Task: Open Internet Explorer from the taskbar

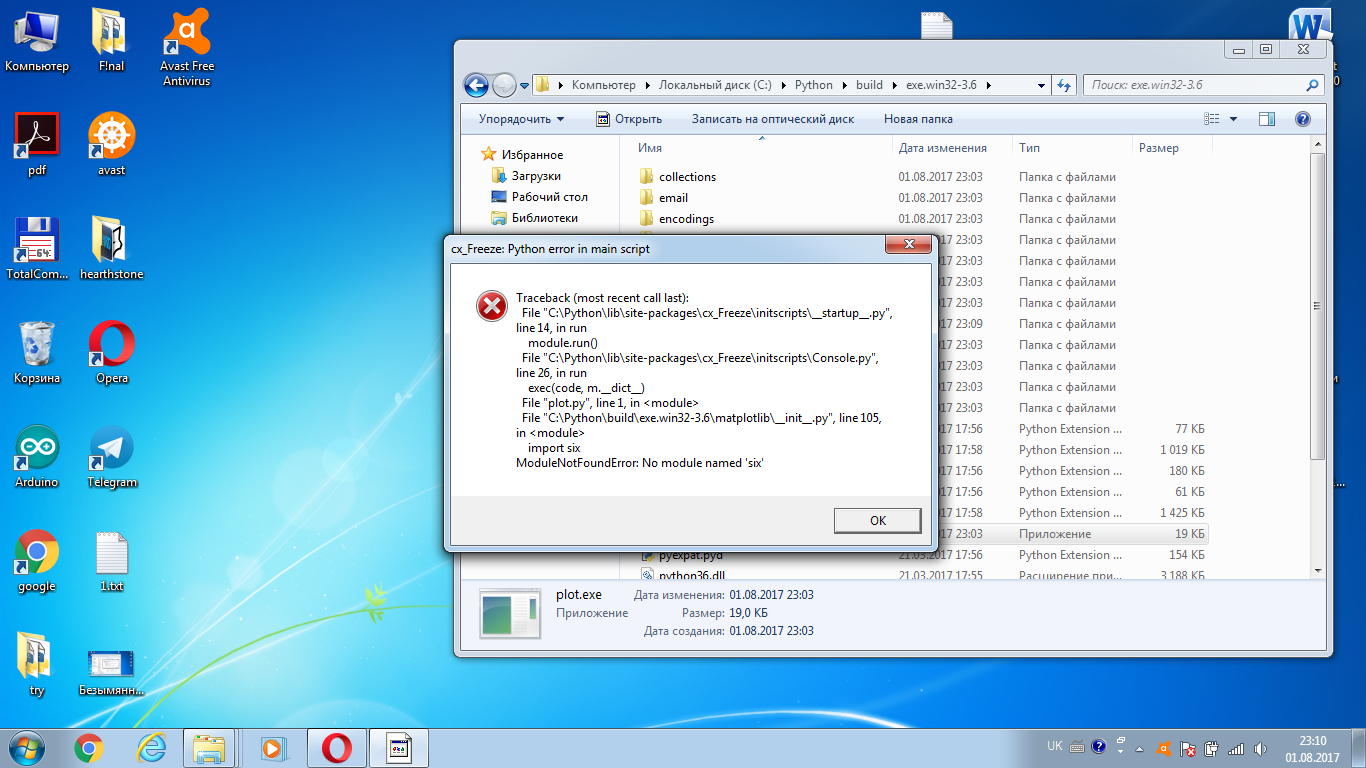Action: 151,747
